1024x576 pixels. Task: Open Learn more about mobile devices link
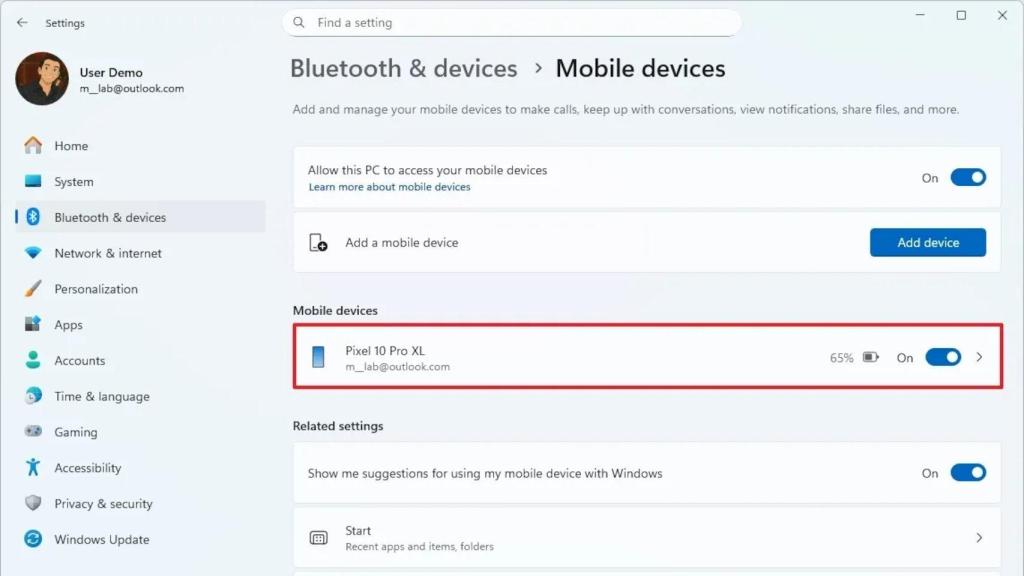(x=389, y=187)
